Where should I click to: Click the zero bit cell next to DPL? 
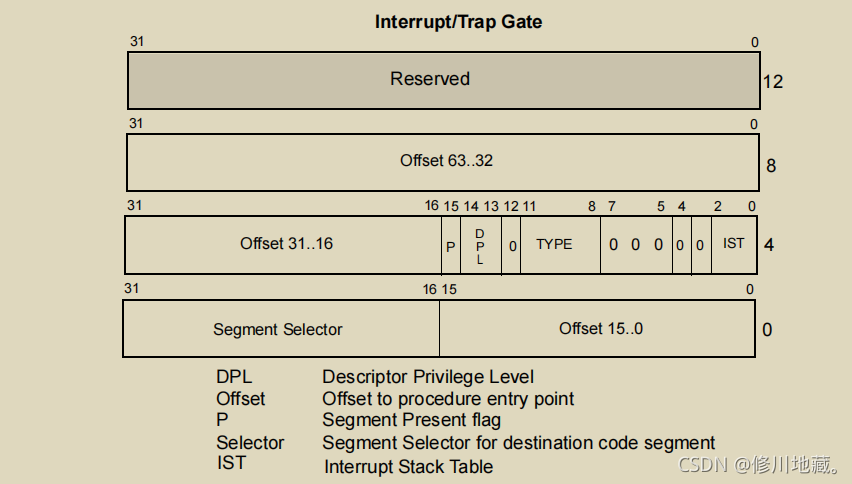click(x=511, y=245)
